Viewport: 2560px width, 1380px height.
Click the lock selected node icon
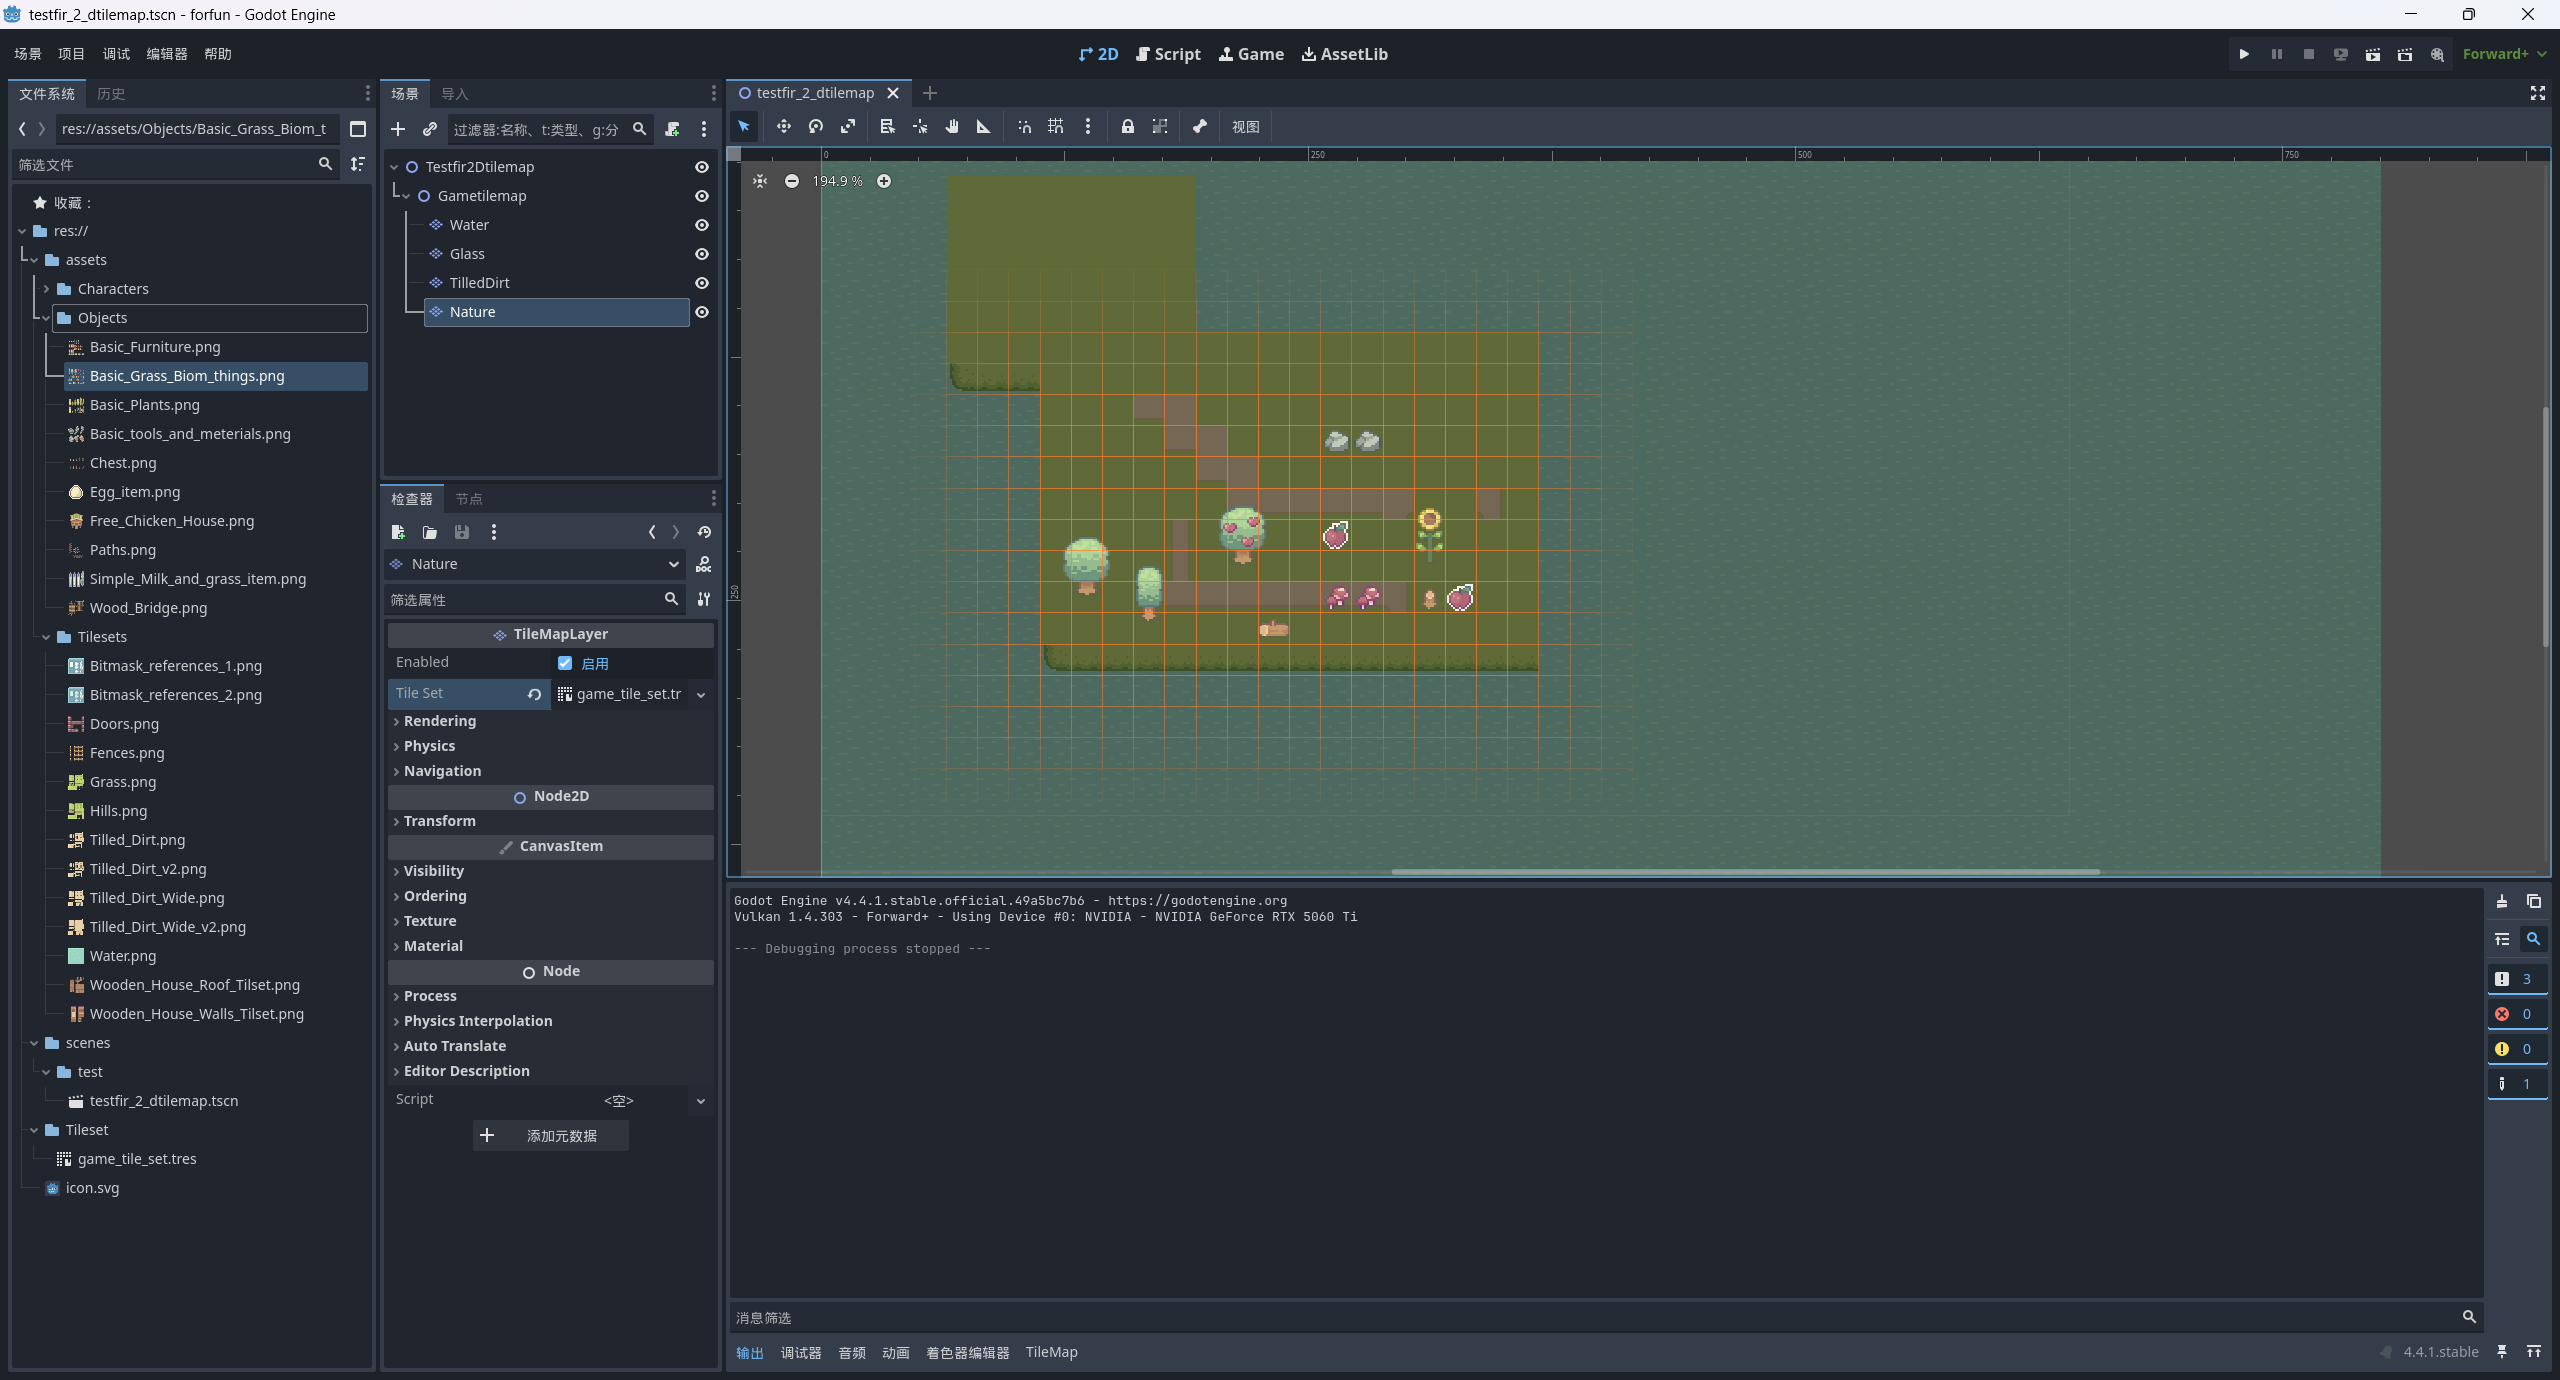1127,126
